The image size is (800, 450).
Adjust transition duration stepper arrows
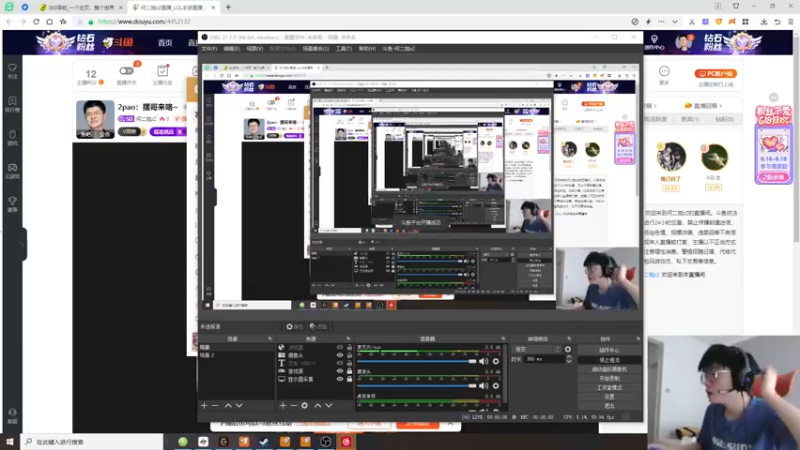pos(569,359)
